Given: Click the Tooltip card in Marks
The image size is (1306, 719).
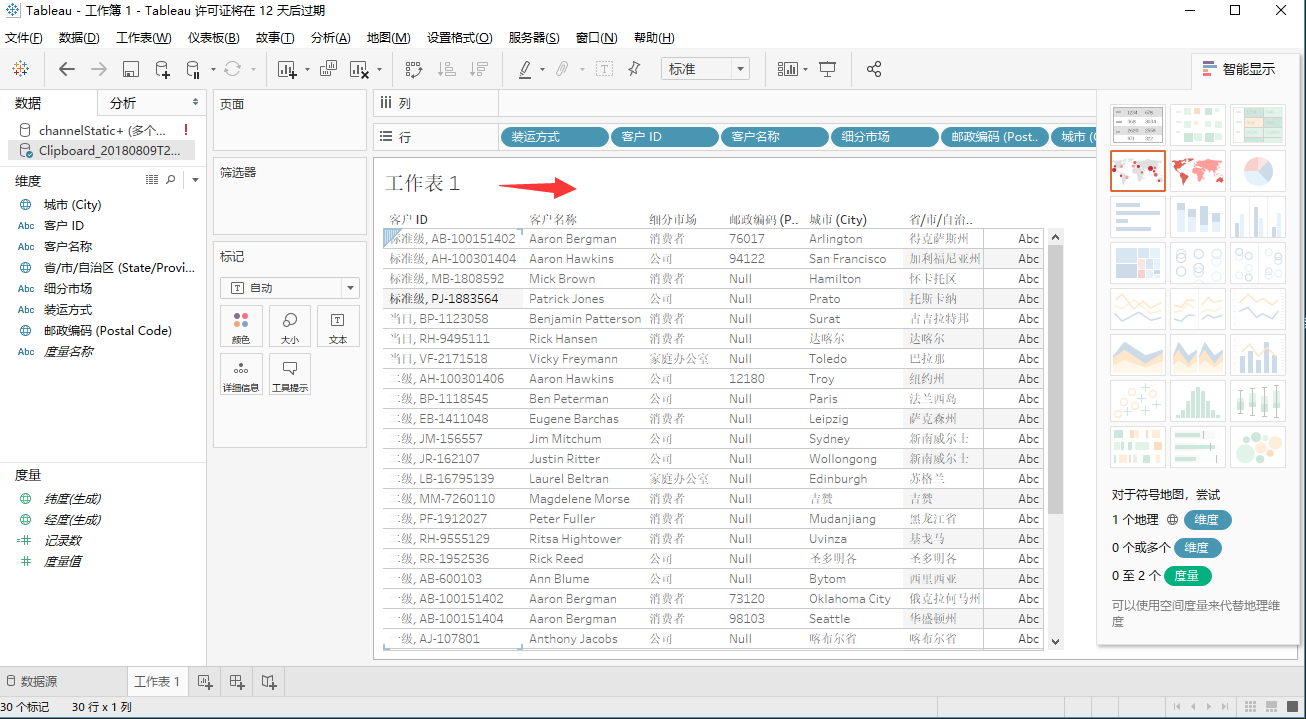Looking at the screenshot, I should tap(290, 374).
